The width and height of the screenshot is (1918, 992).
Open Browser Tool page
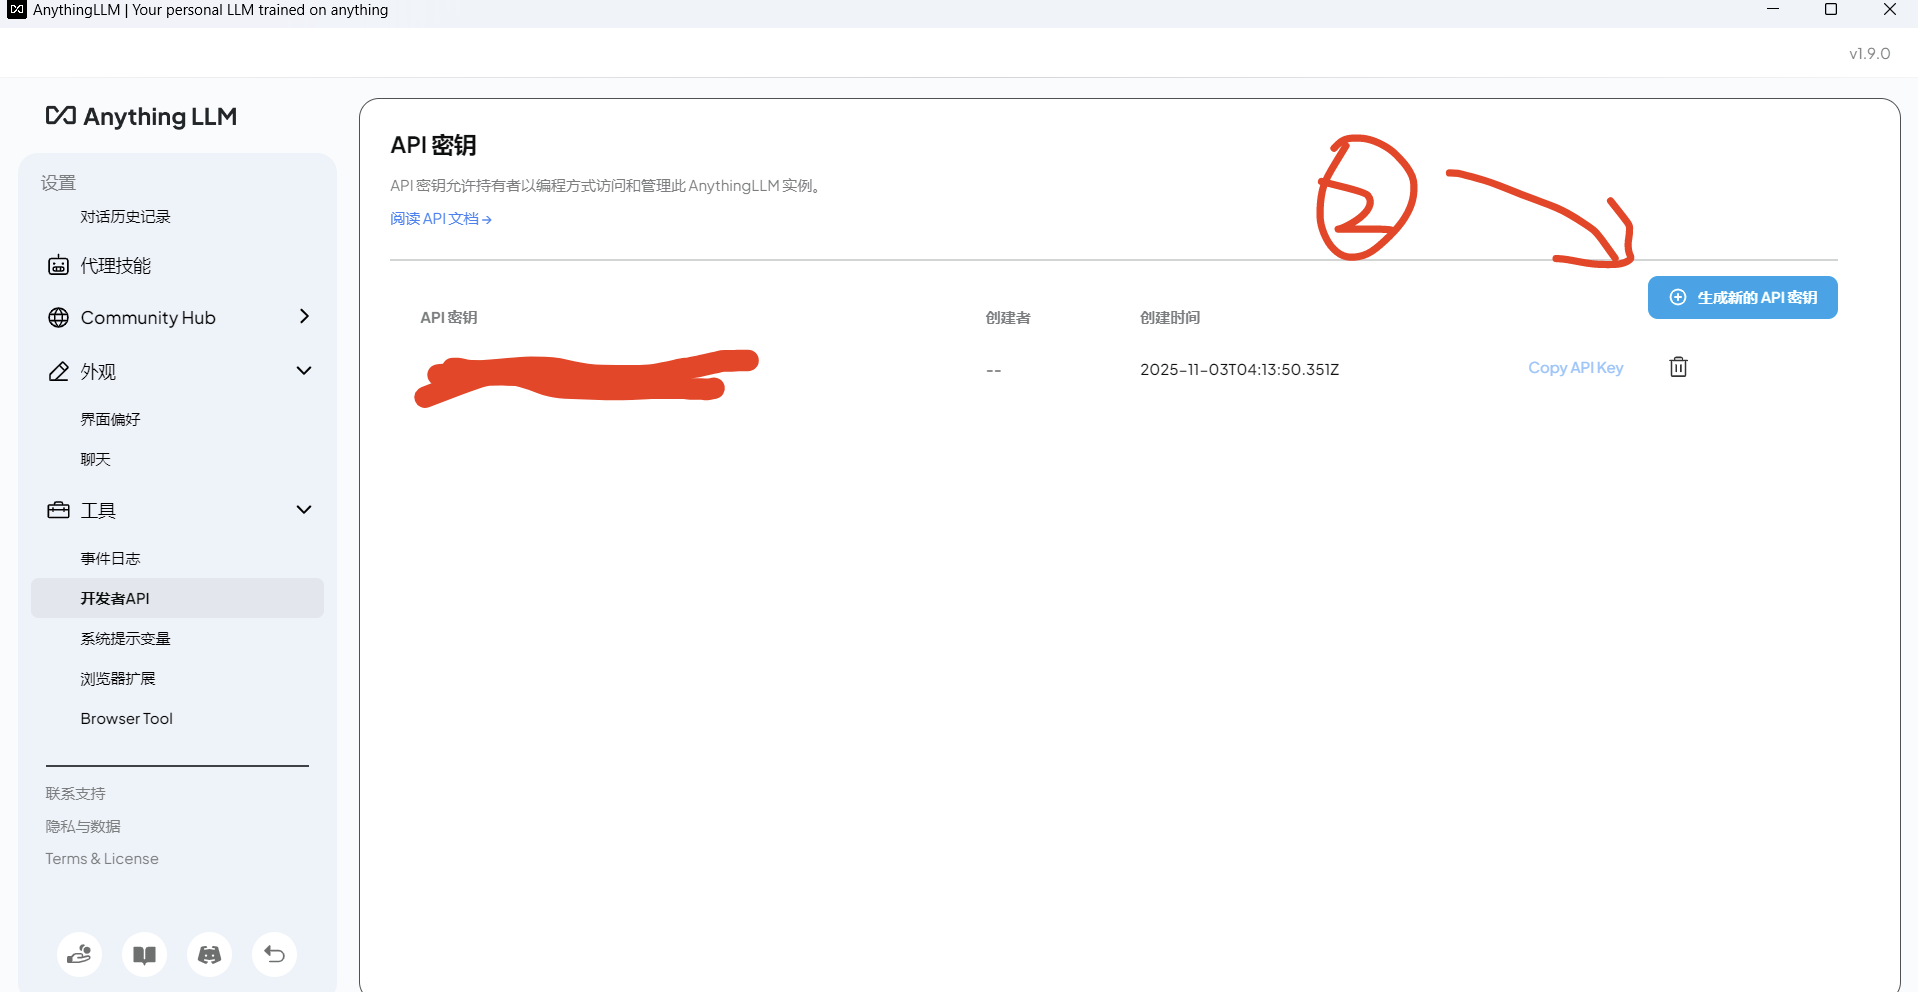point(127,718)
